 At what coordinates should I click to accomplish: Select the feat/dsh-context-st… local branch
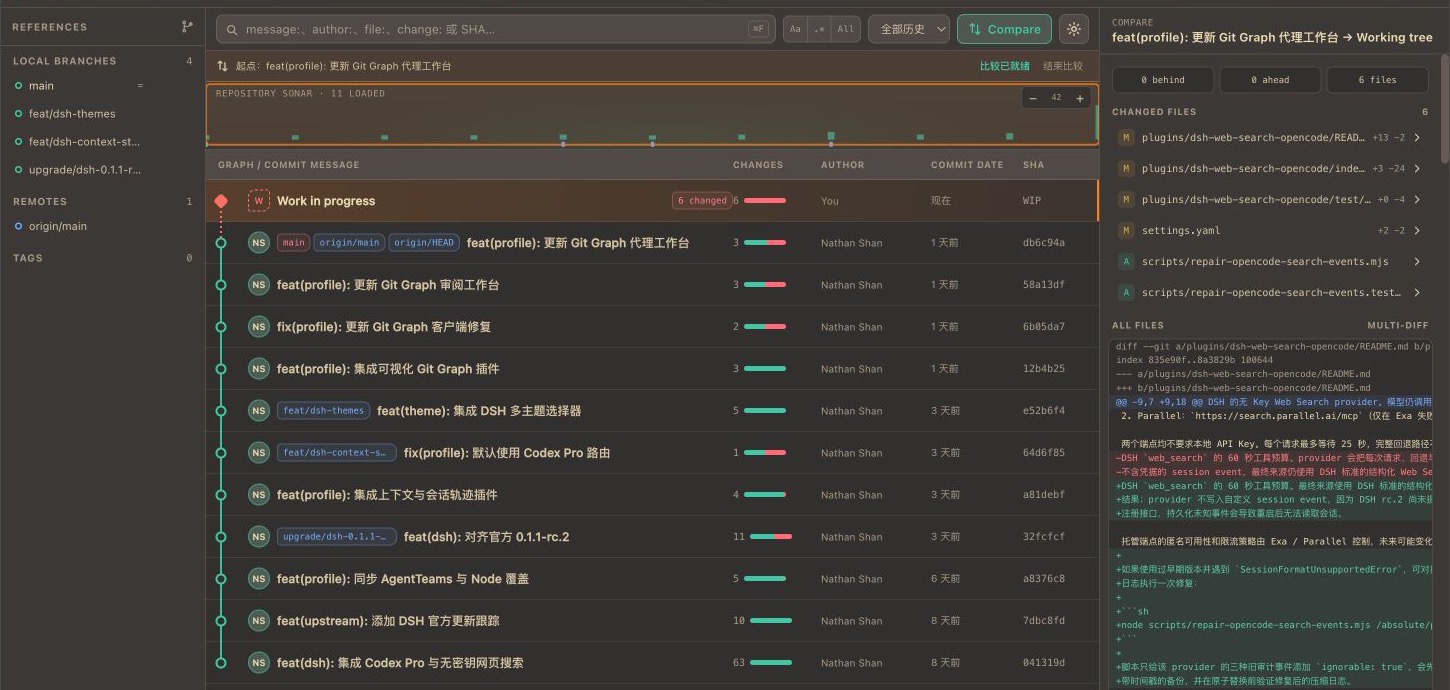pos(102,142)
